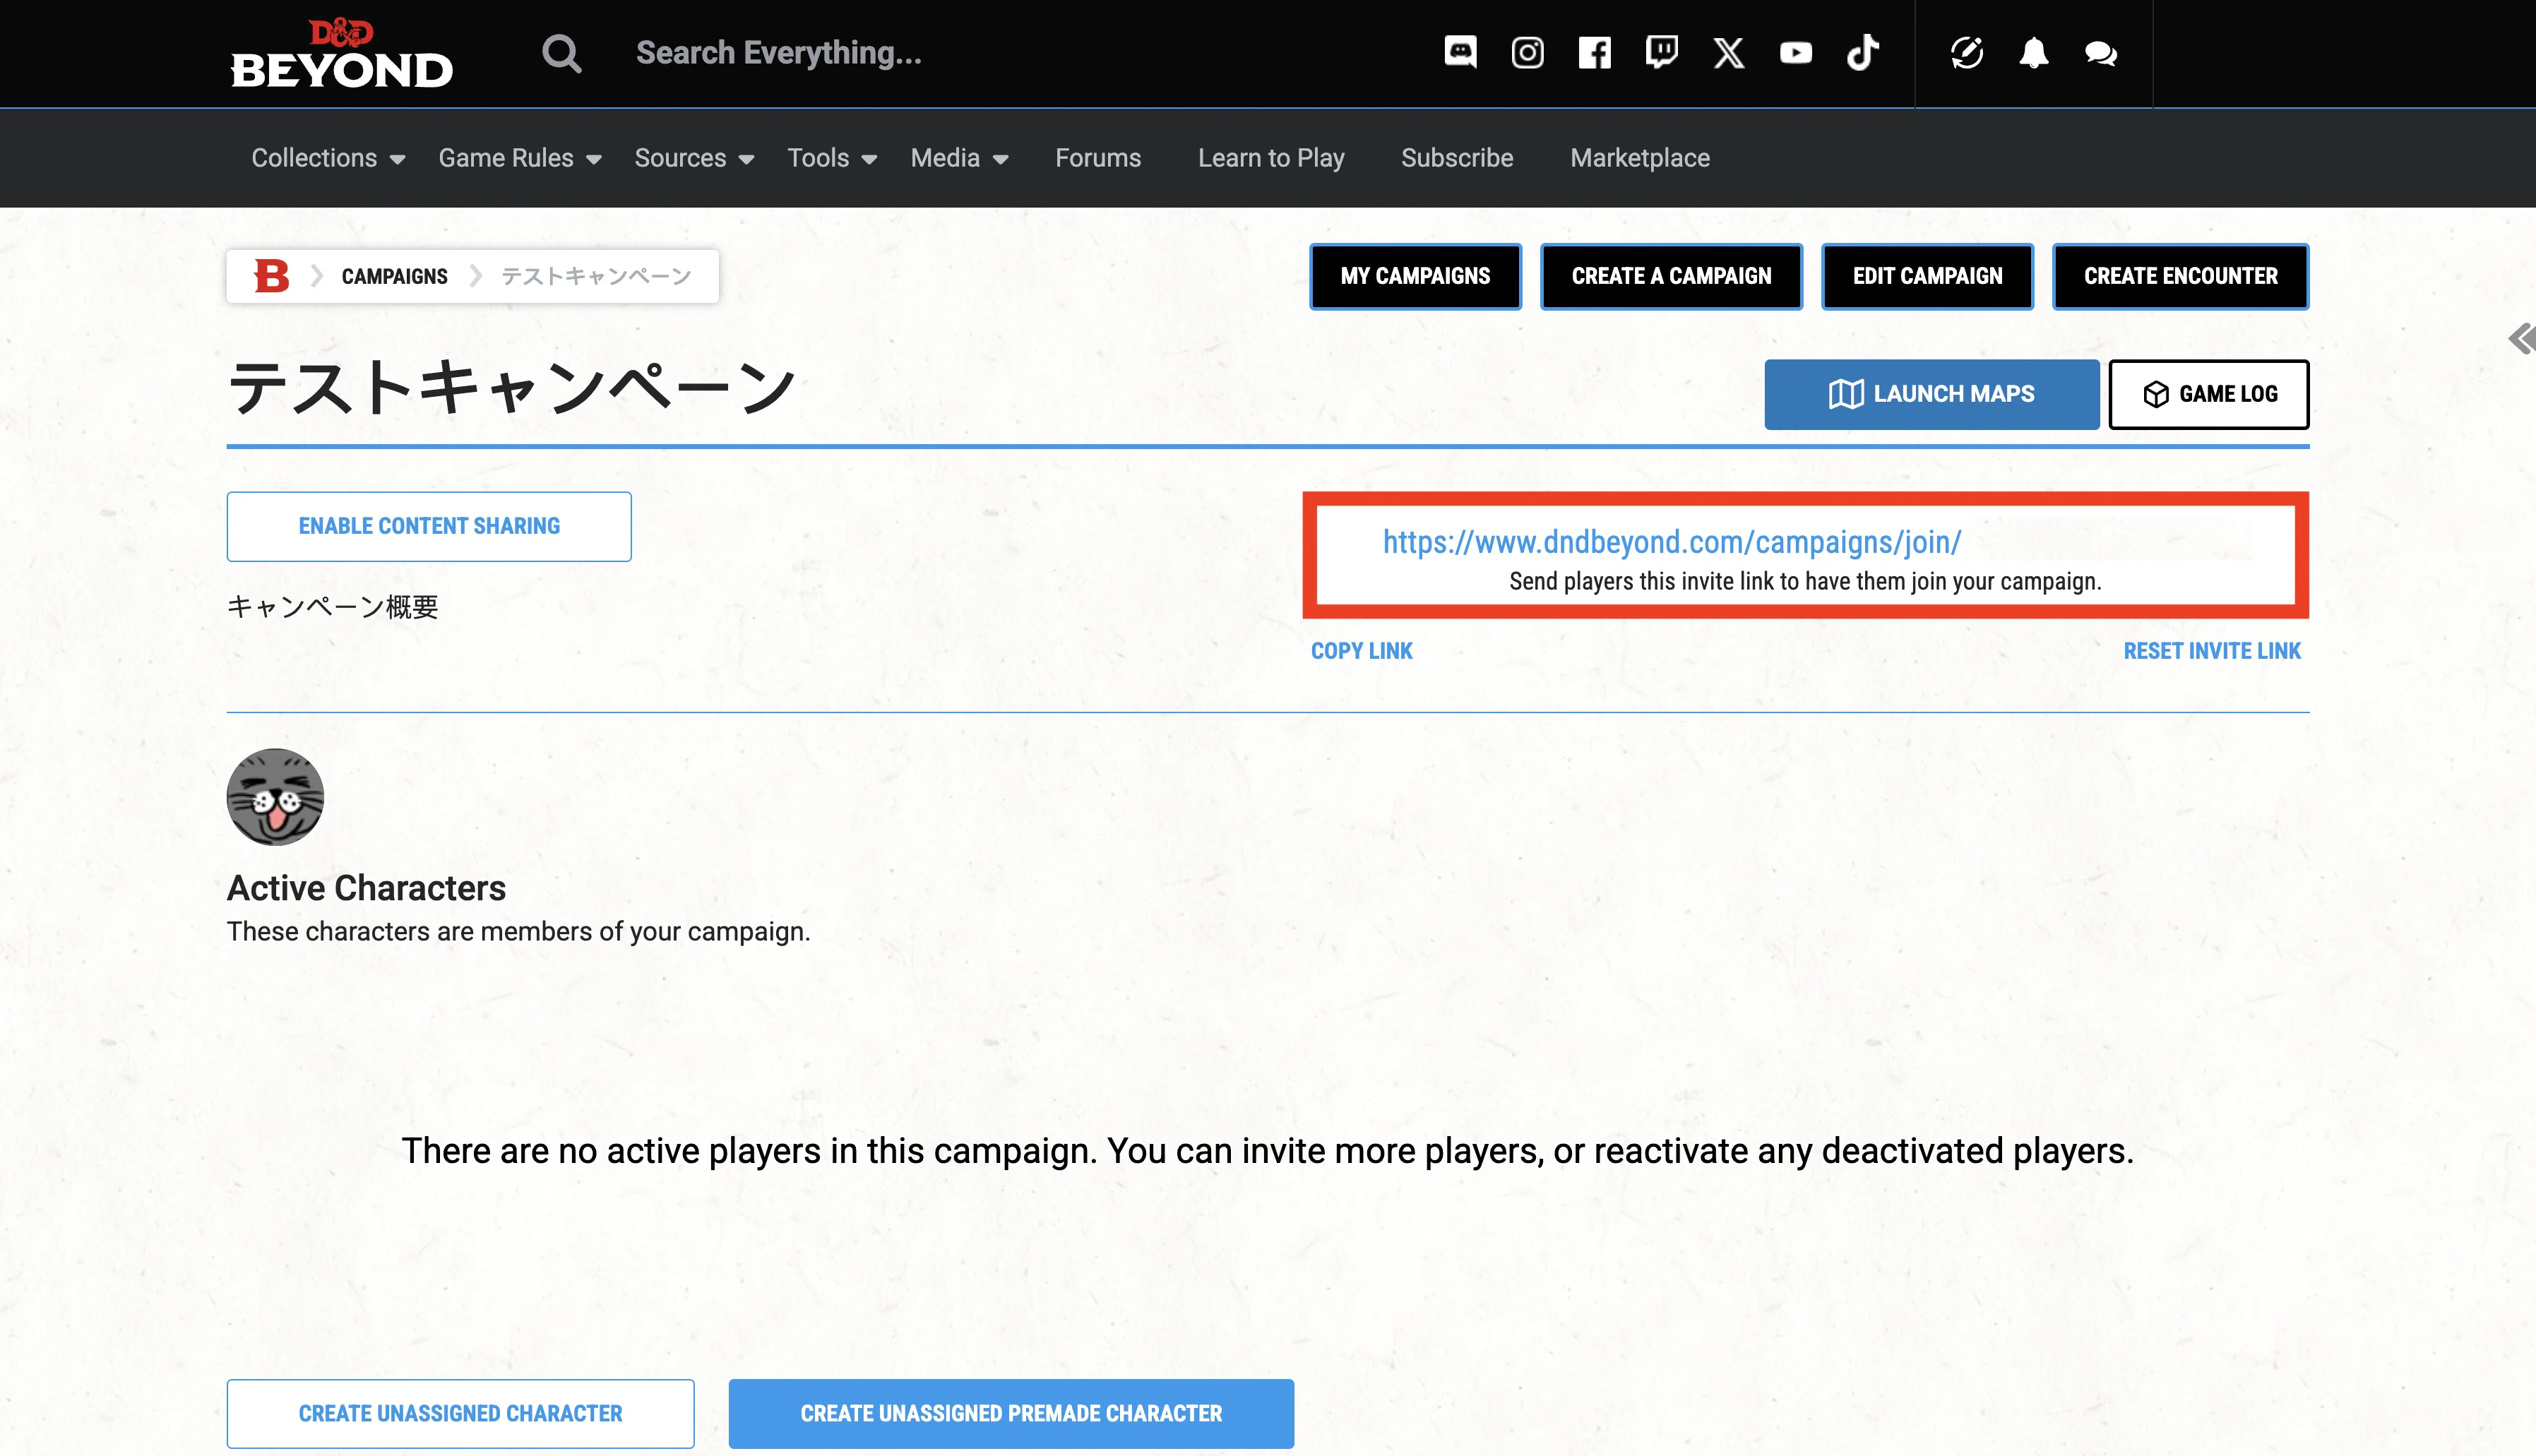The width and height of the screenshot is (2536, 1456).
Task: Click the MY CAMPAIGNS button
Action: (x=1415, y=276)
